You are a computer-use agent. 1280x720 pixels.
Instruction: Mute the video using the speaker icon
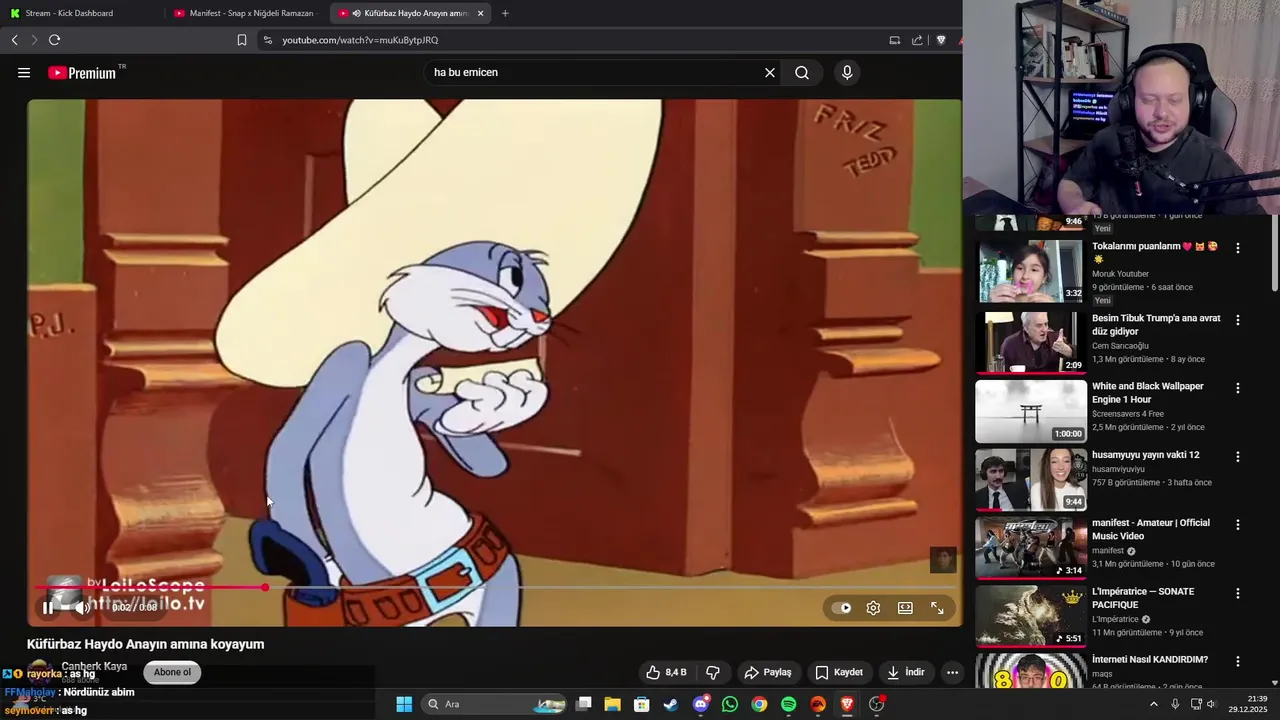coord(82,607)
